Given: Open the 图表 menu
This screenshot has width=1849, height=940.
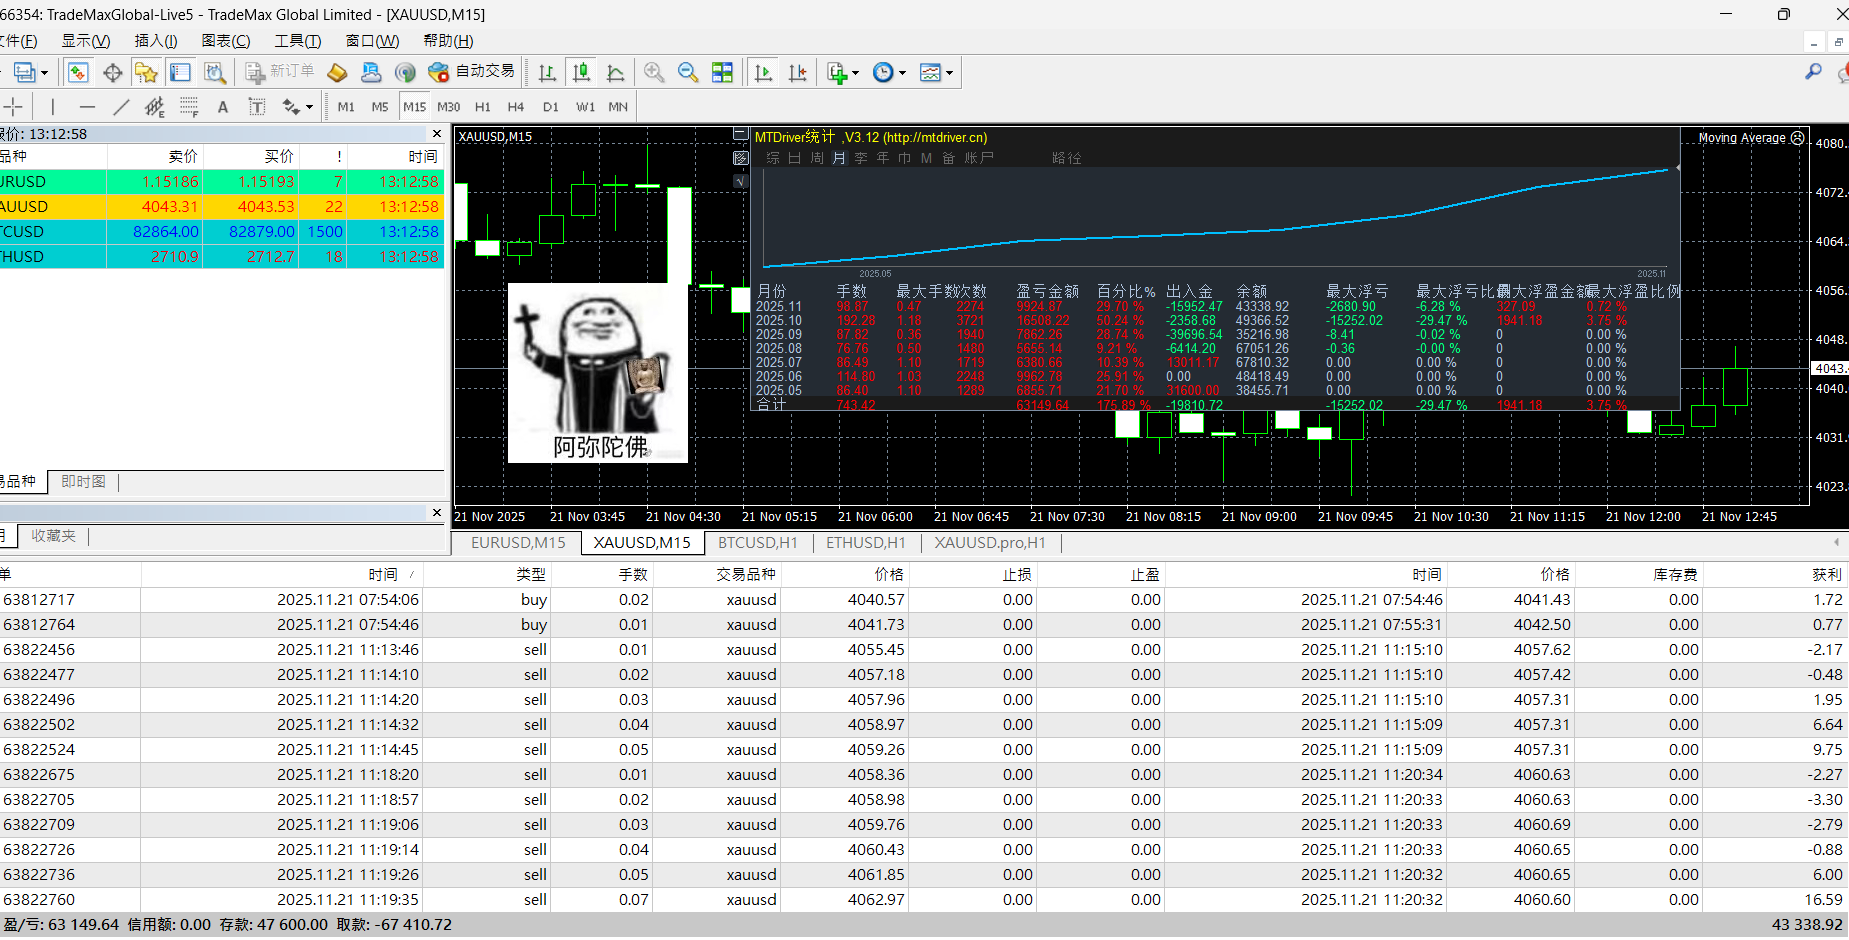Looking at the screenshot, I should [x=225, y=41].
